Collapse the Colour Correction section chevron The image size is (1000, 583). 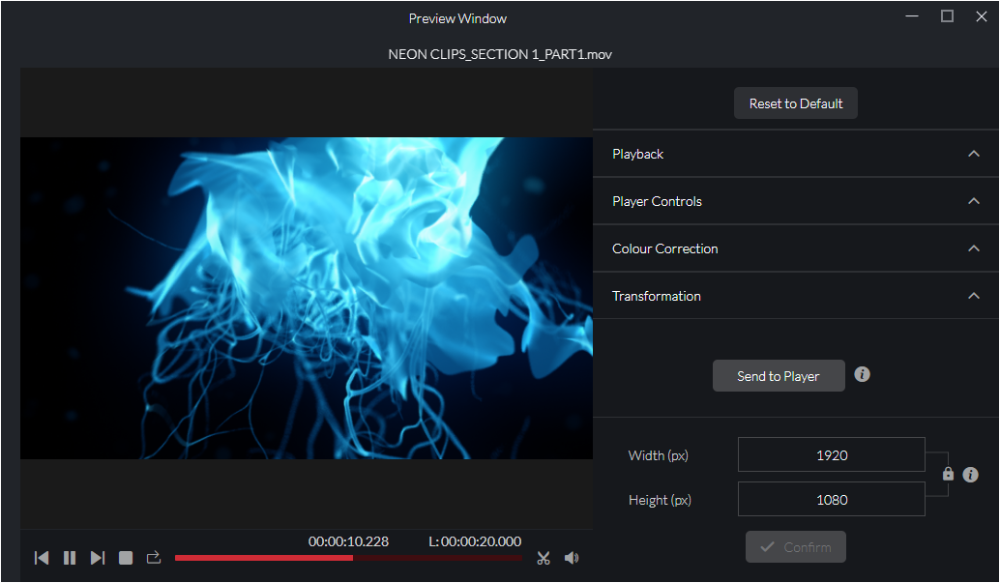[973, 249]
